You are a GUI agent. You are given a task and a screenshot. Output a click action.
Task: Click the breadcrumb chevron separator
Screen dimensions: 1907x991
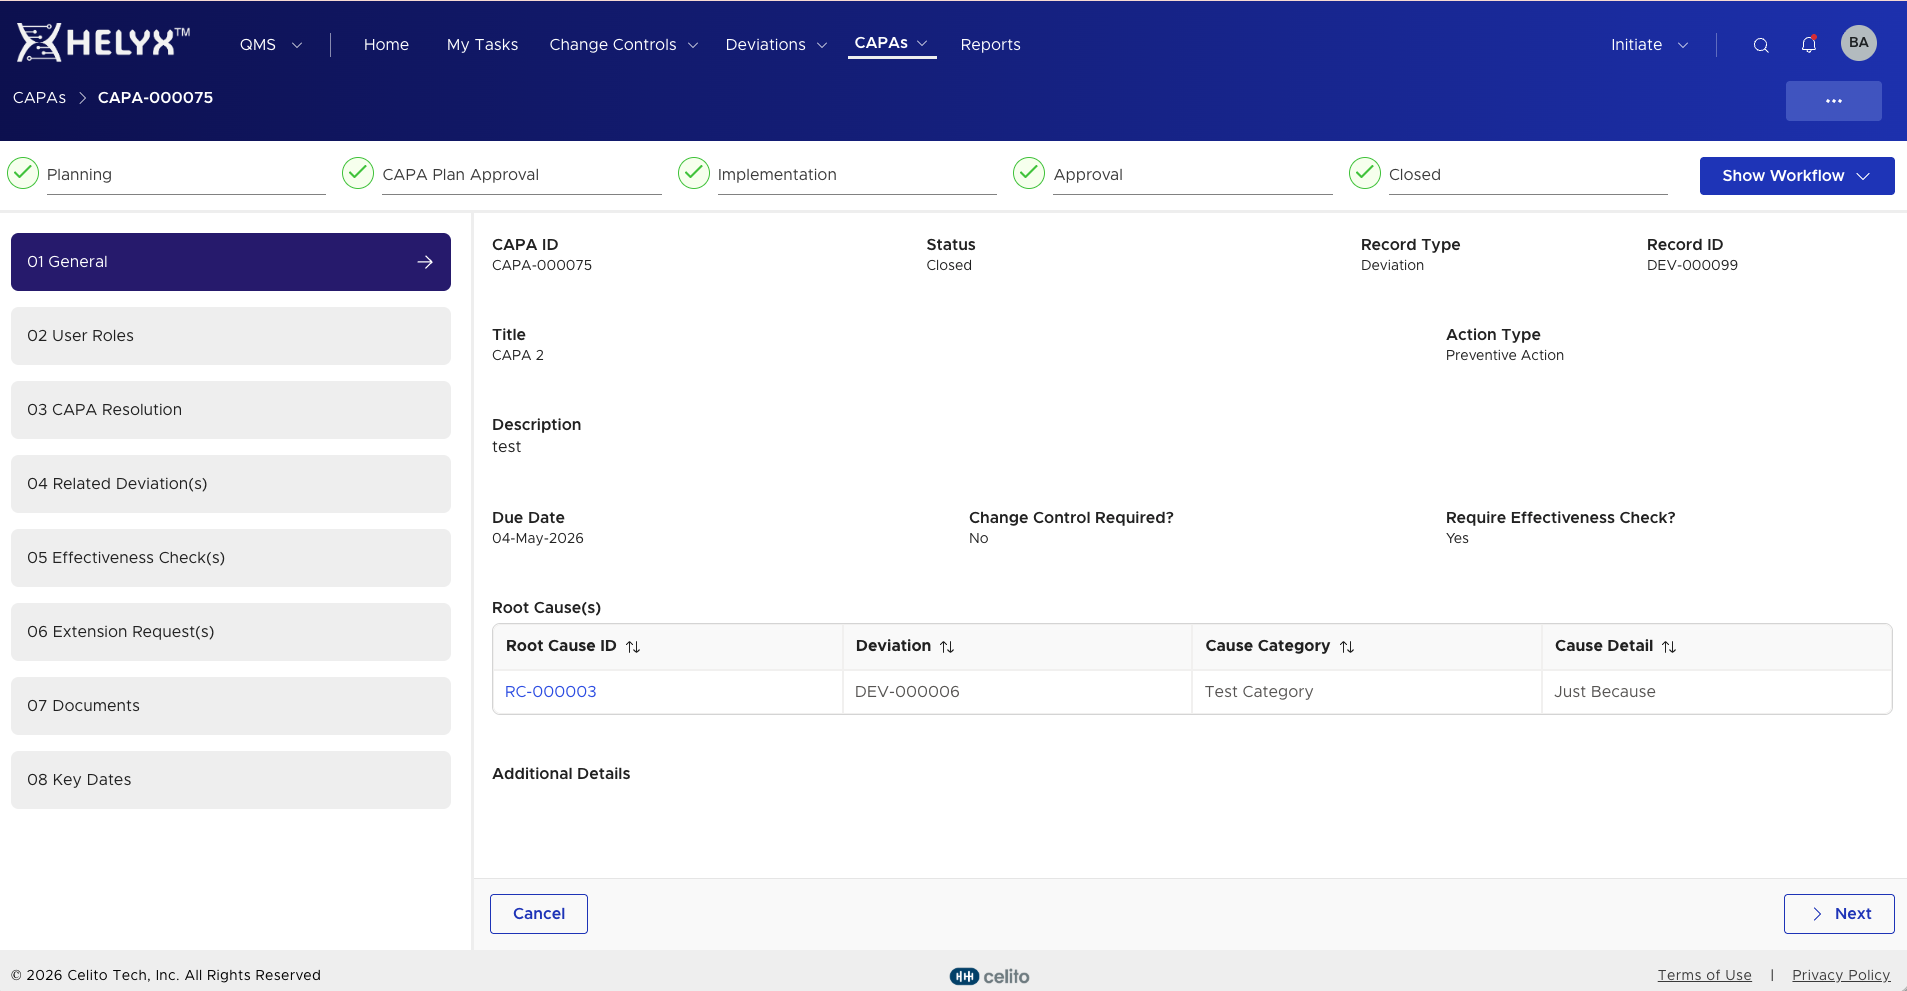82,98
